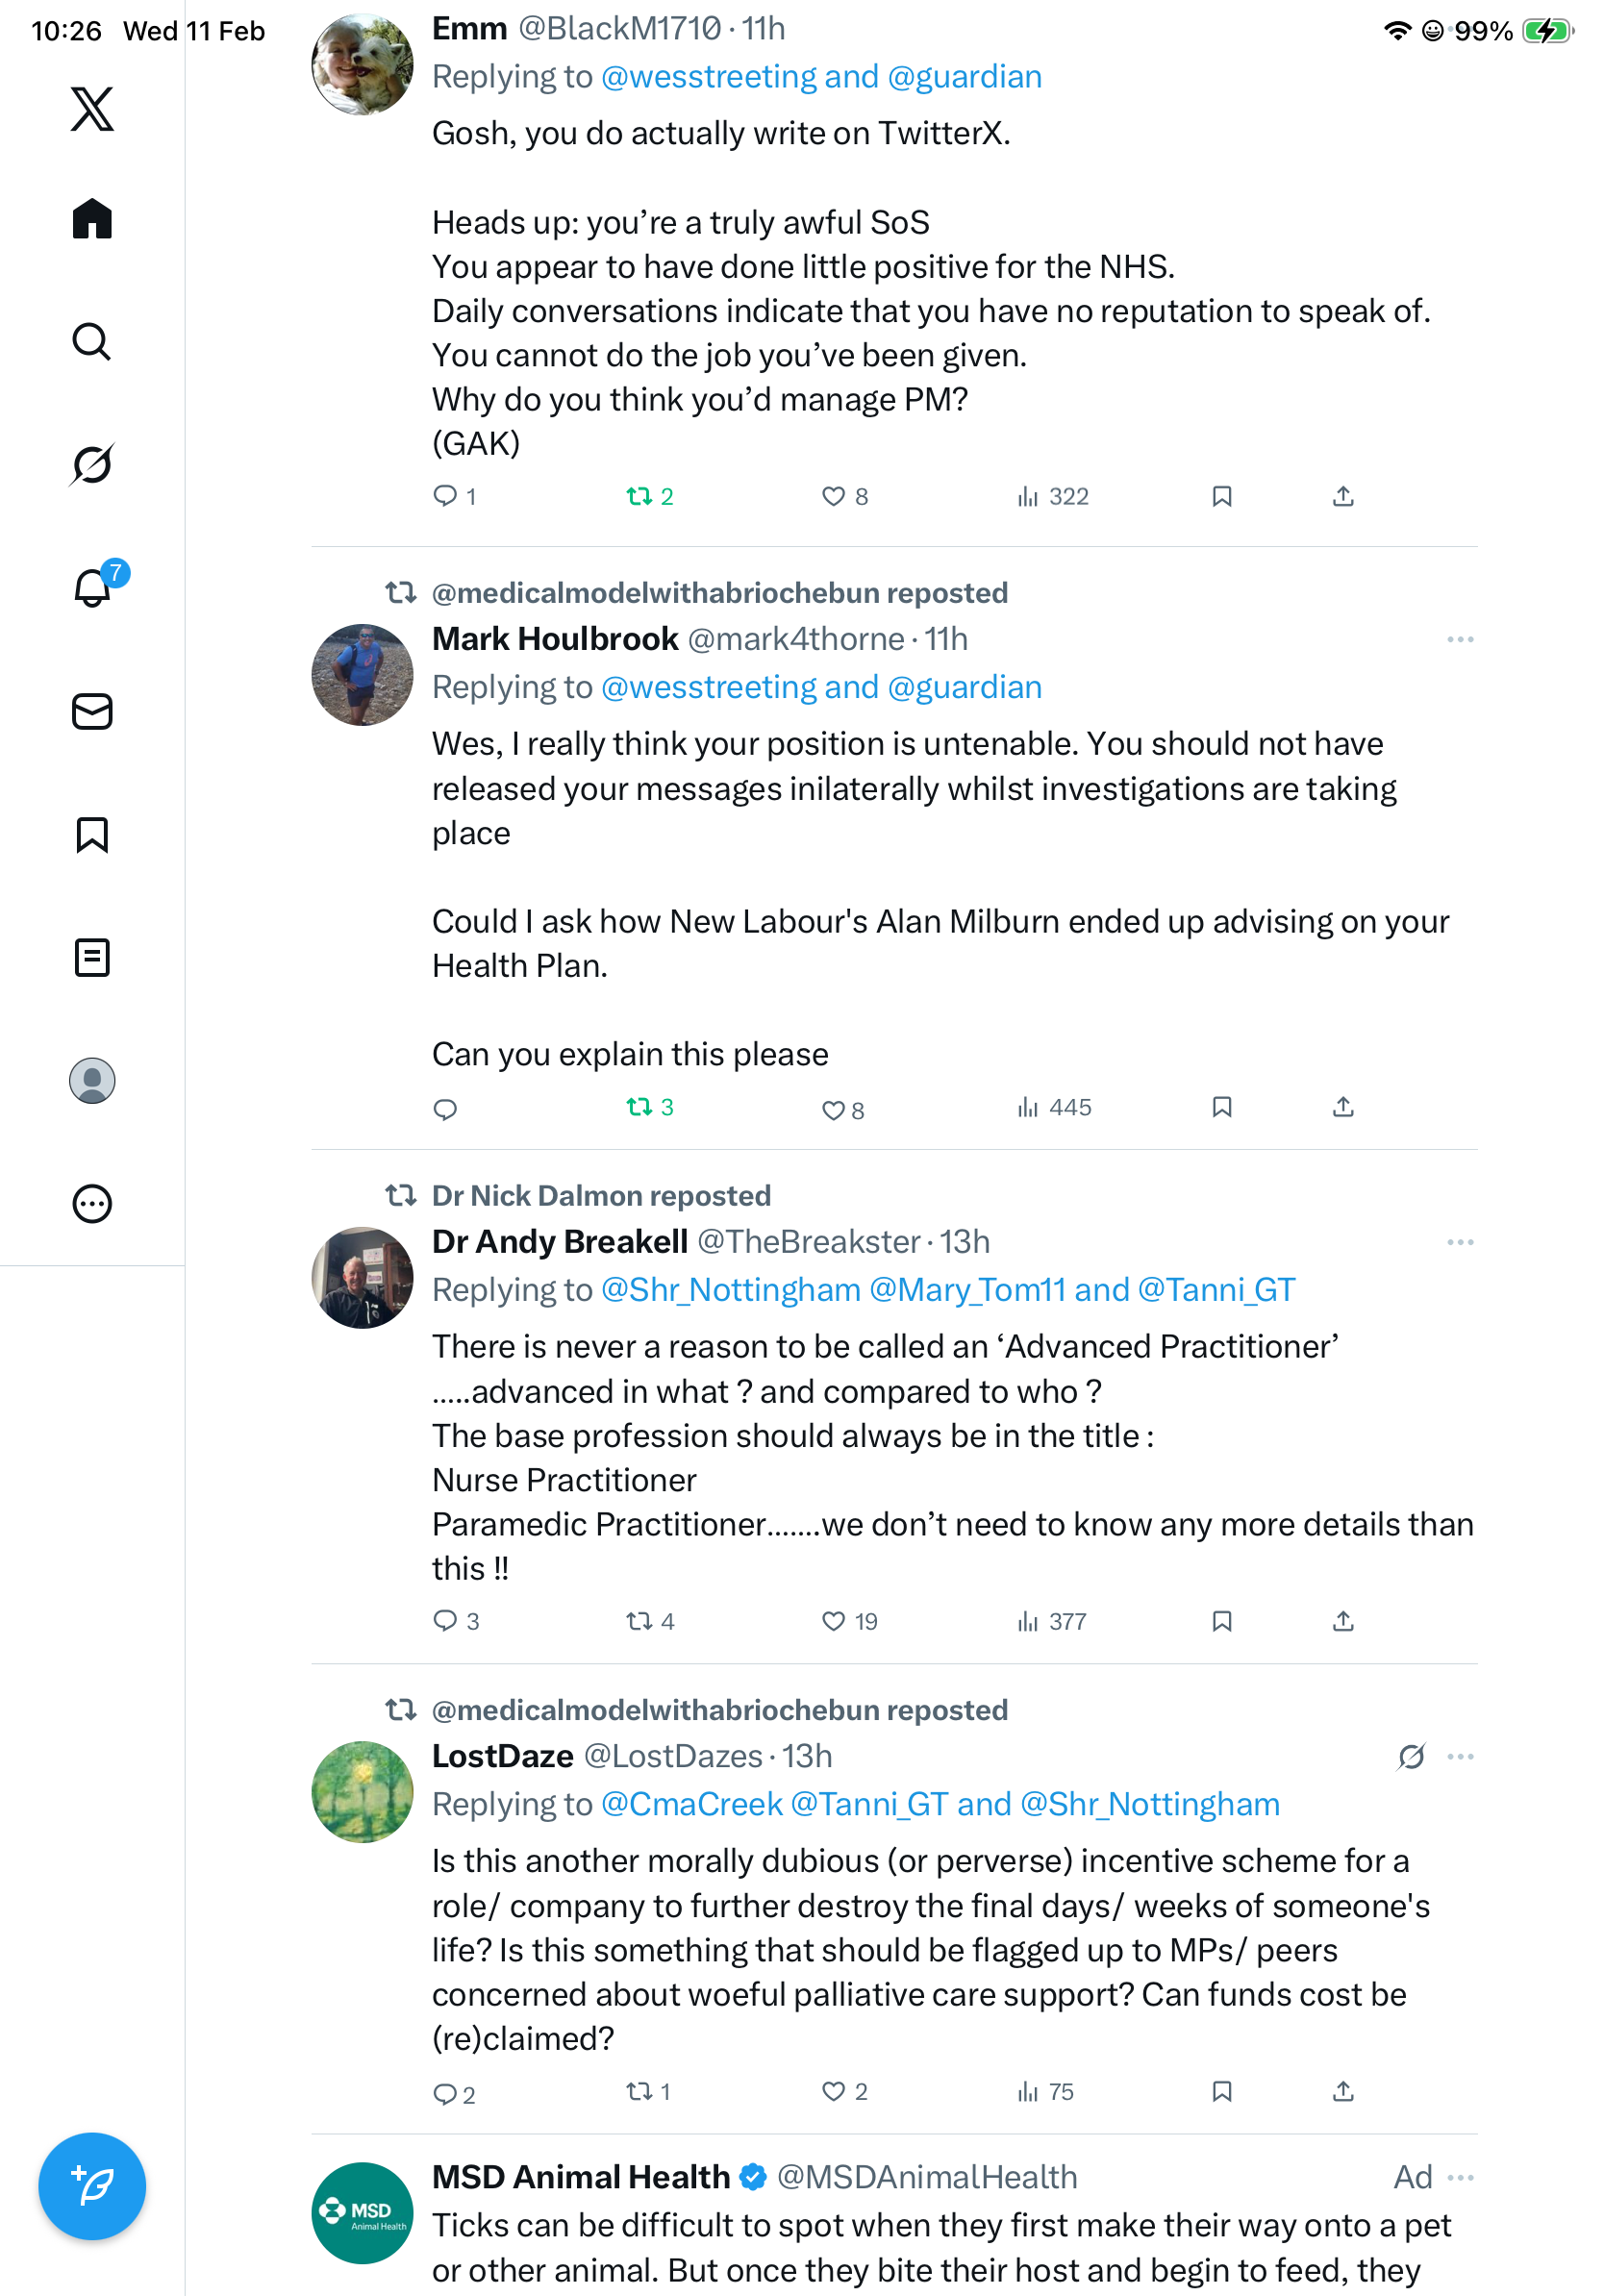Open the @TheBreakster profile handle
This screenshot has height=2296, width=1604.
808,1242
